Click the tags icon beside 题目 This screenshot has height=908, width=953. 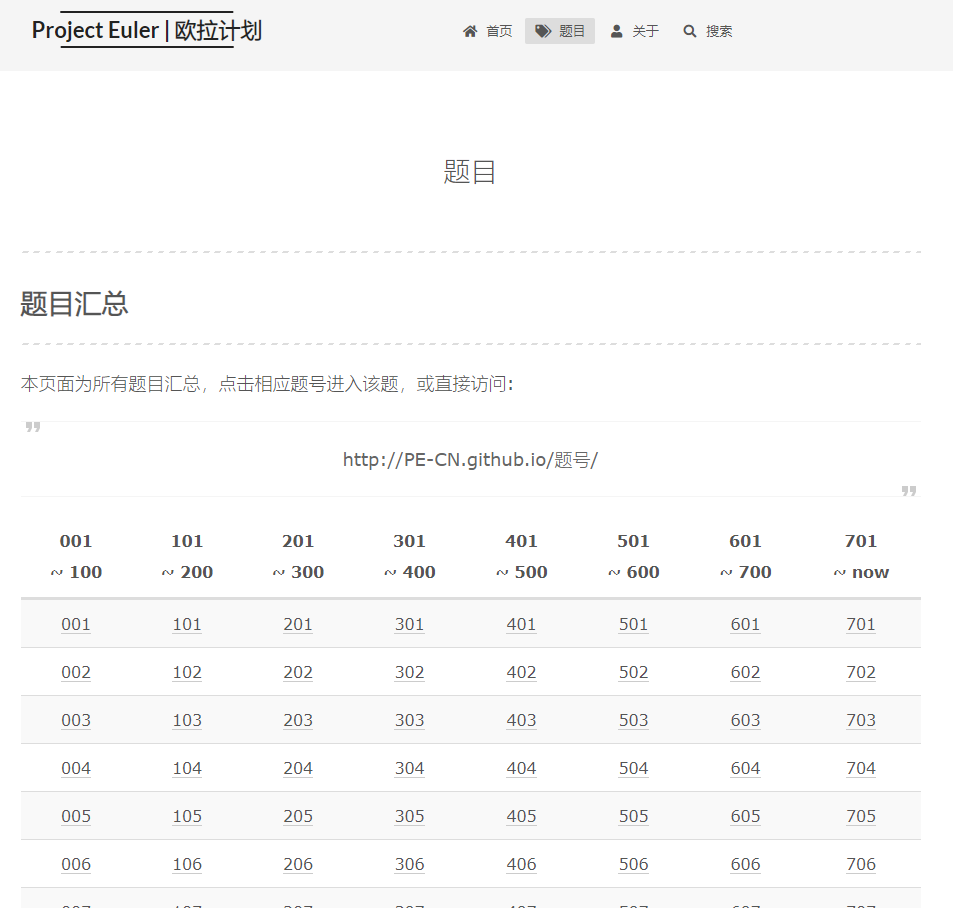(543, 31)
